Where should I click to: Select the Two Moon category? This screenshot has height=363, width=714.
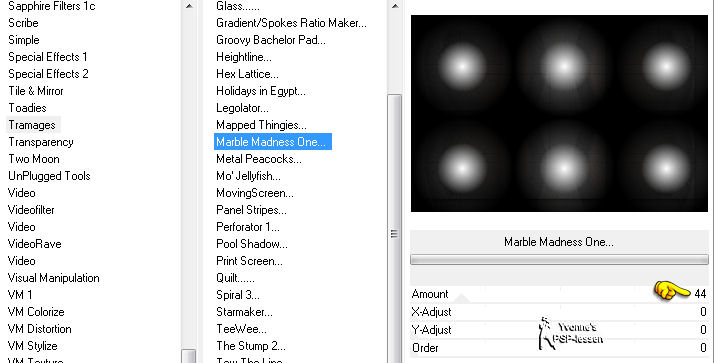tap(34, 159)
